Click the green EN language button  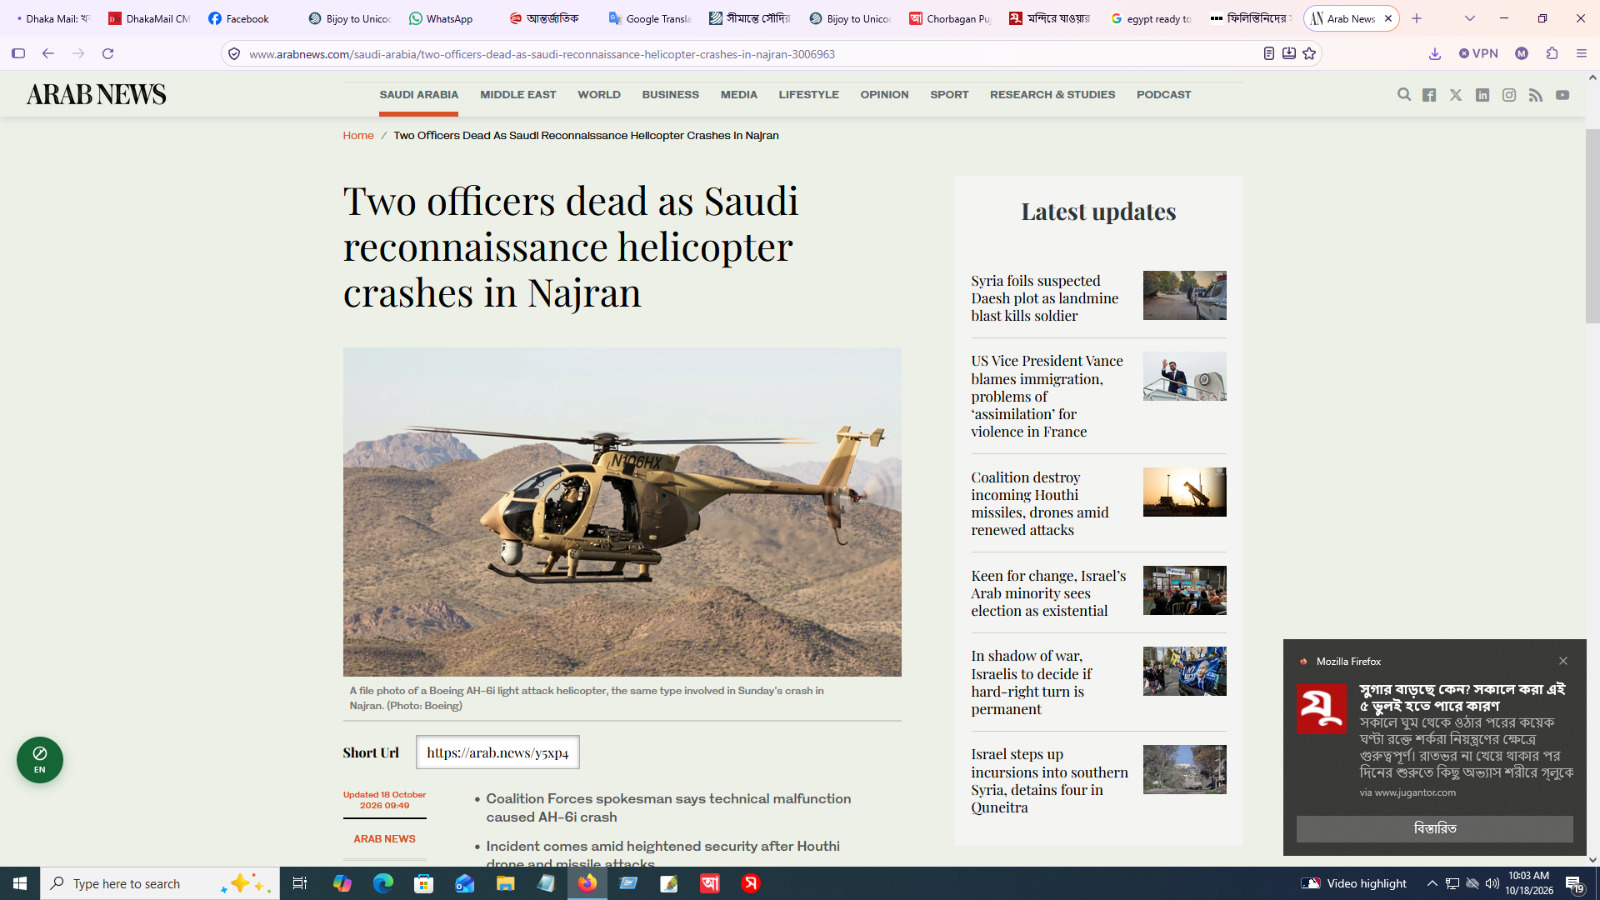click(40, 760)
